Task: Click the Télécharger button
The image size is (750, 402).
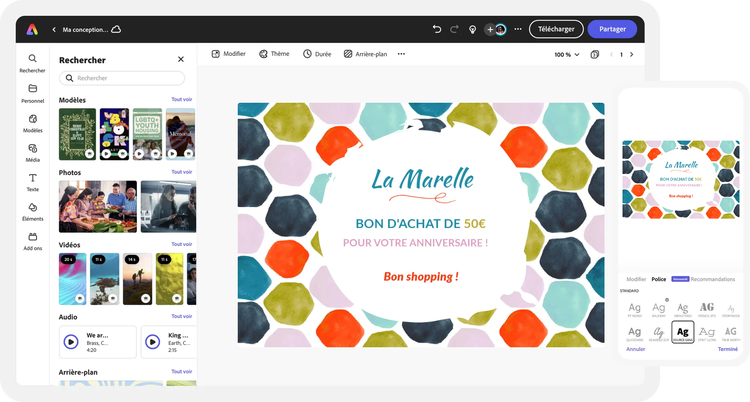Action: click(556, 29)
